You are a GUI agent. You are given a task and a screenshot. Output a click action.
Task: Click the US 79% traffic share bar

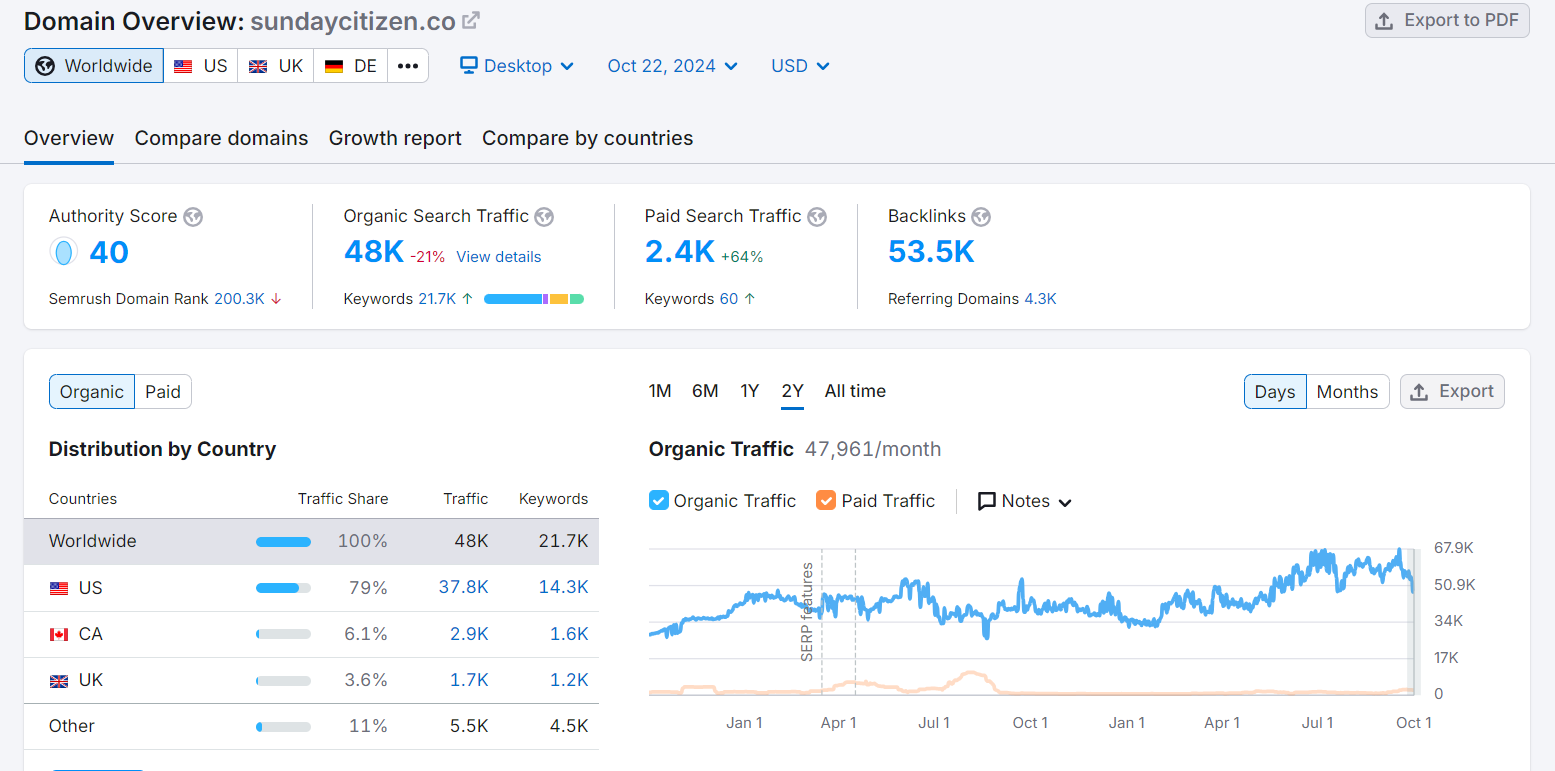click(x=283, y=588)
